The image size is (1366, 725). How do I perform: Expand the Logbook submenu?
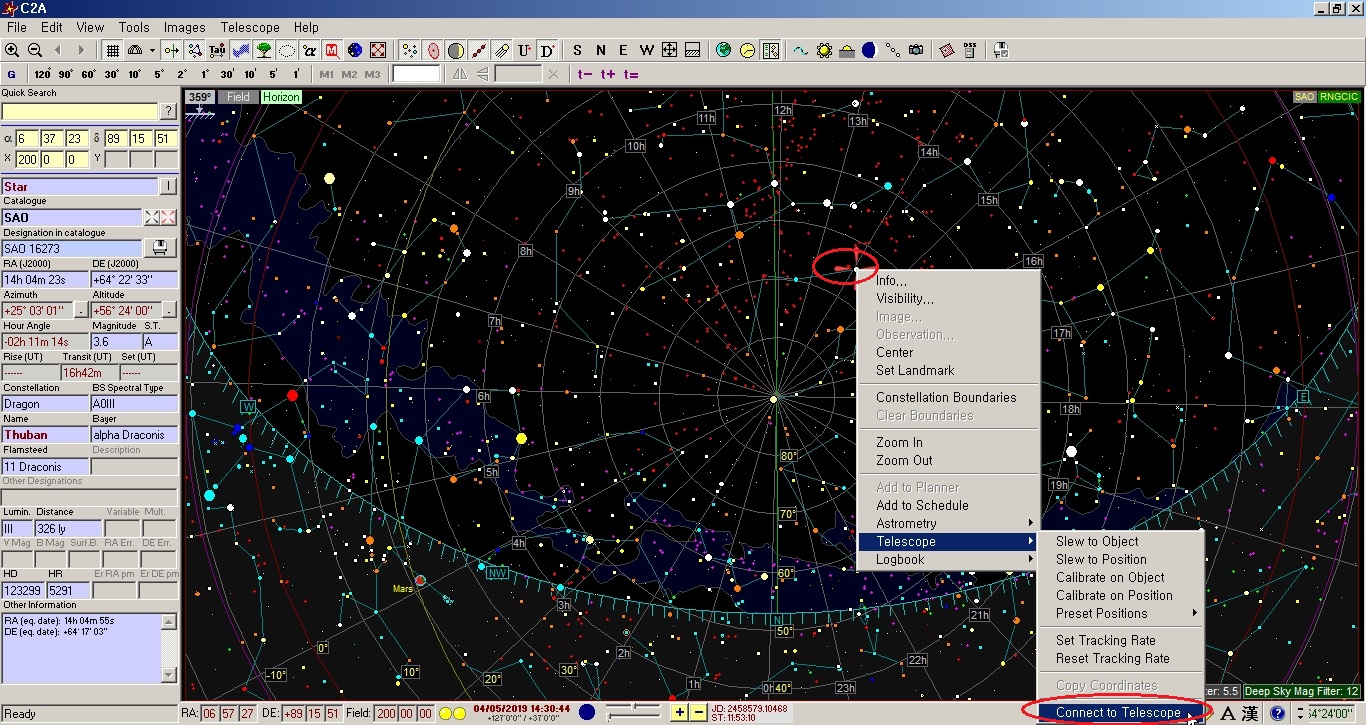[949, 559]
